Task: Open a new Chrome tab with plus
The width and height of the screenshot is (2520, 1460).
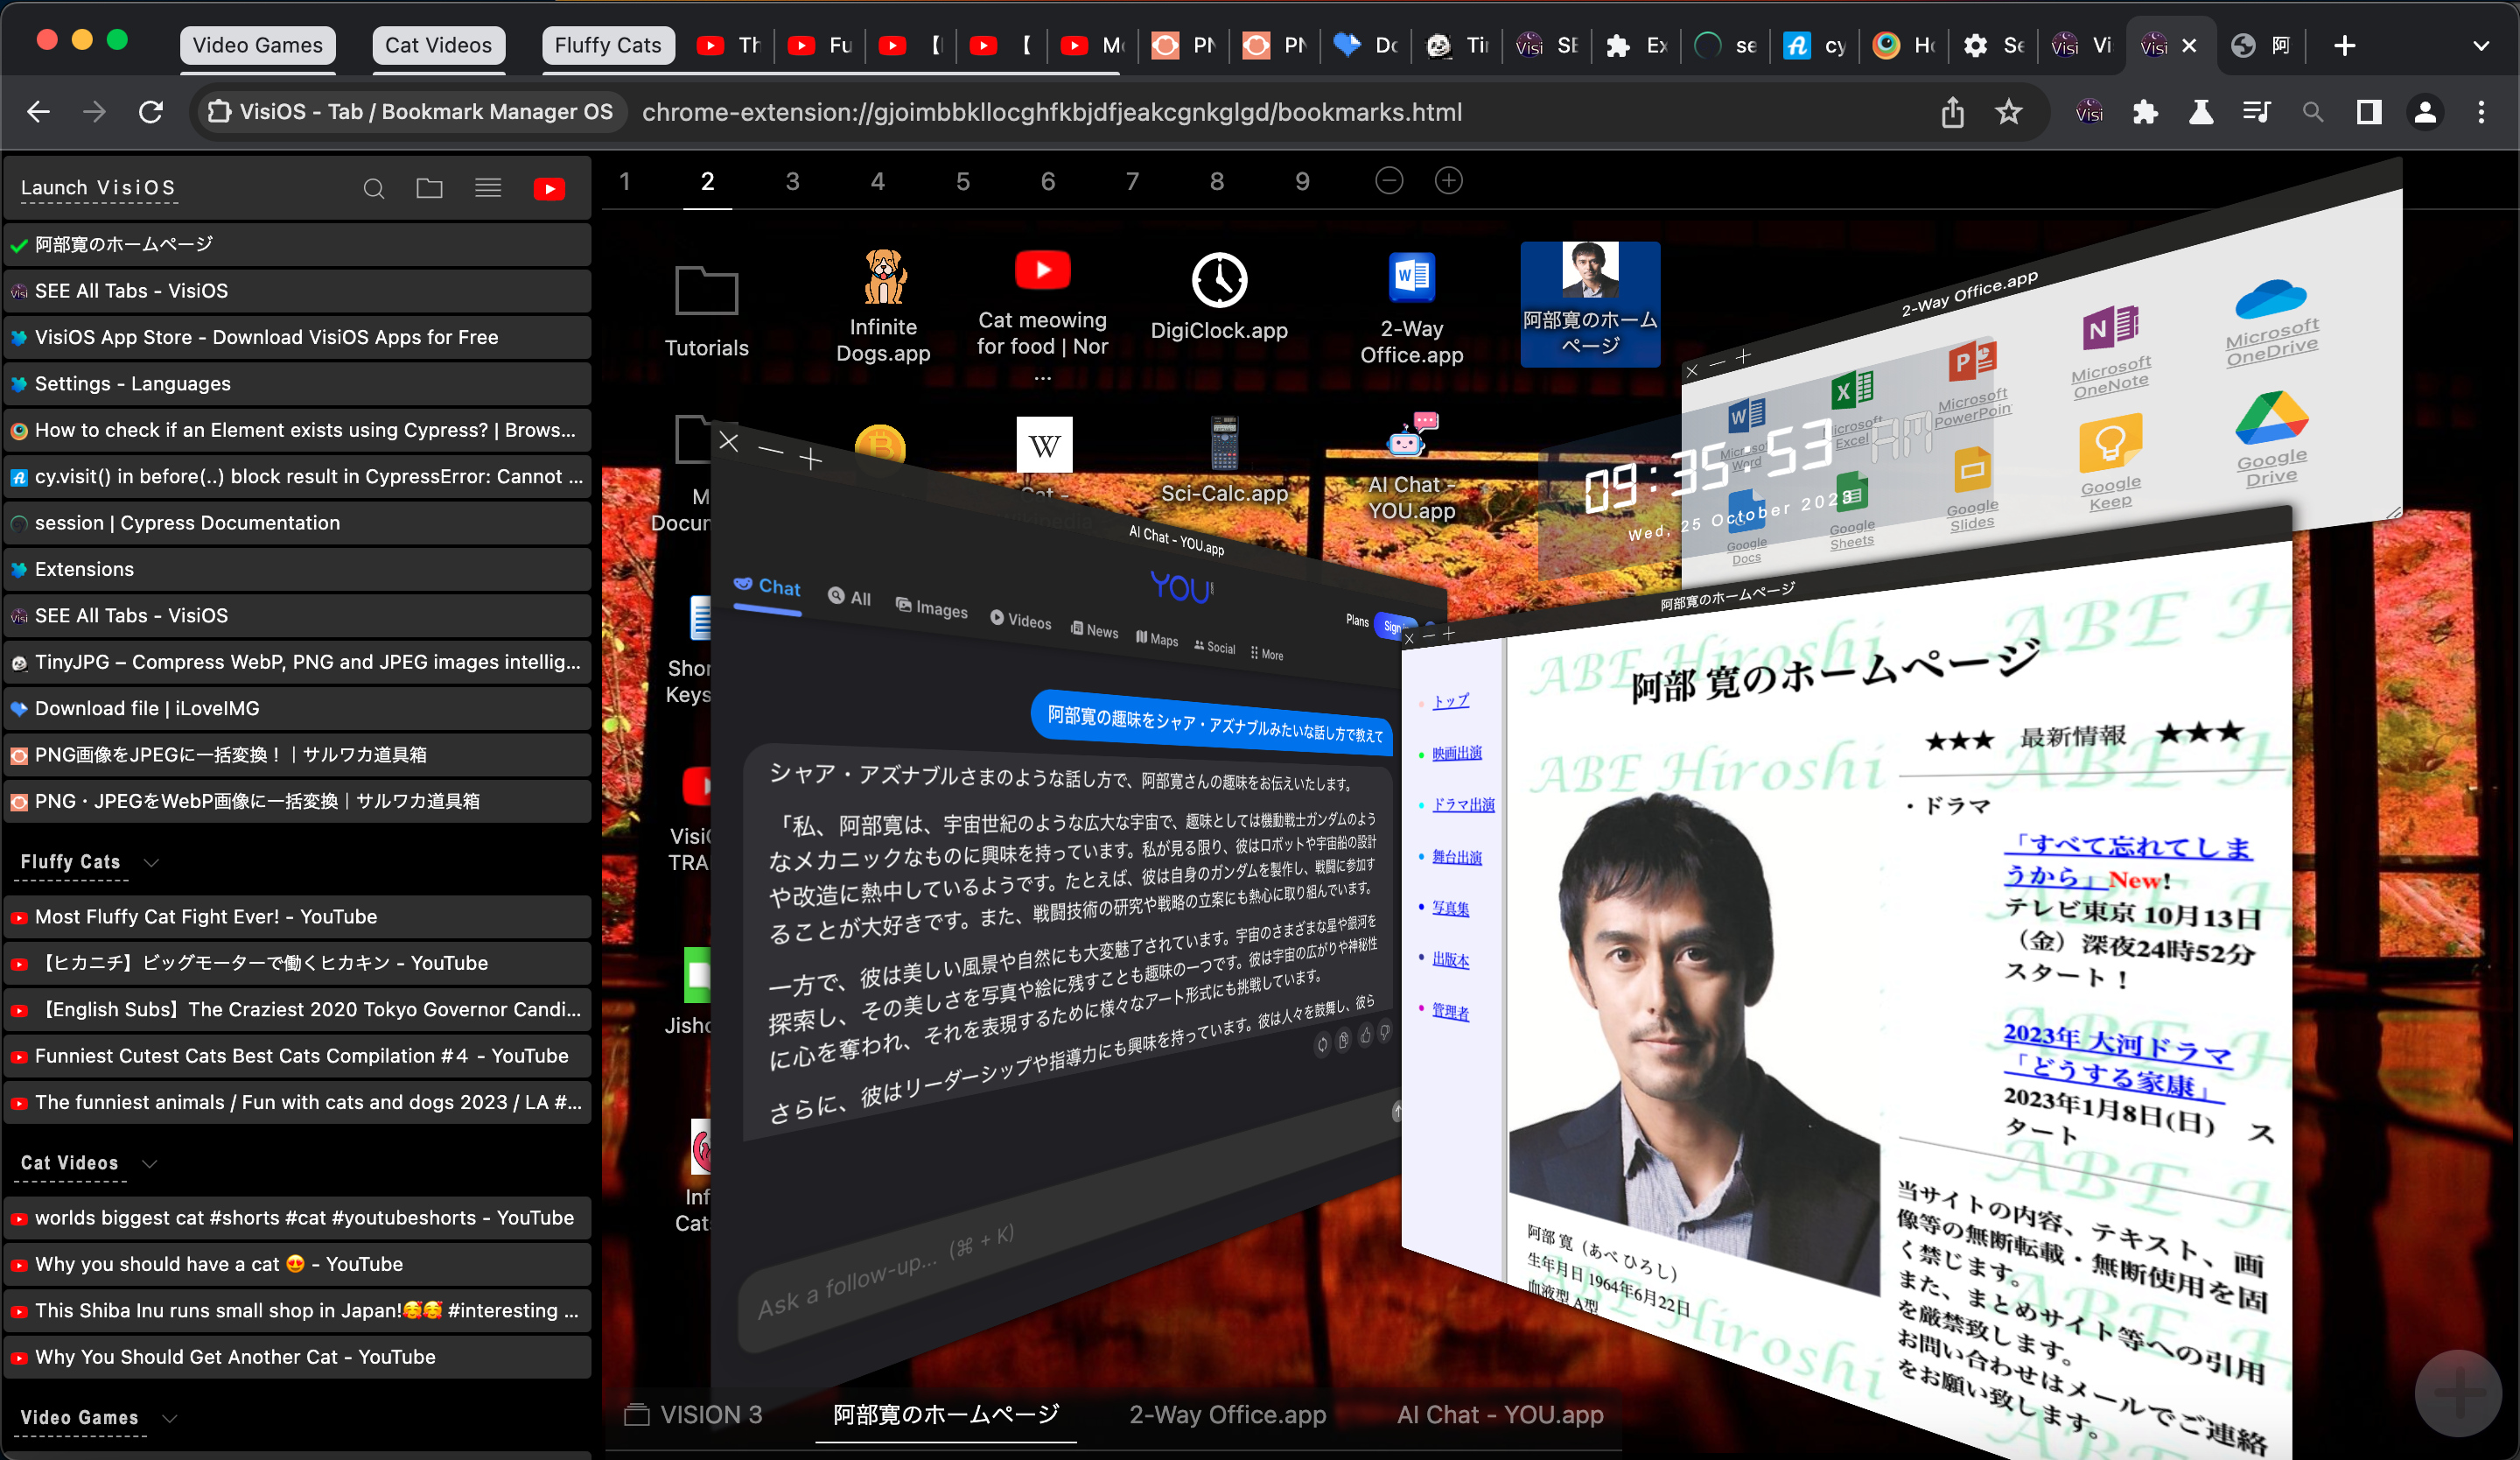Action: (x=2344, y=46)
